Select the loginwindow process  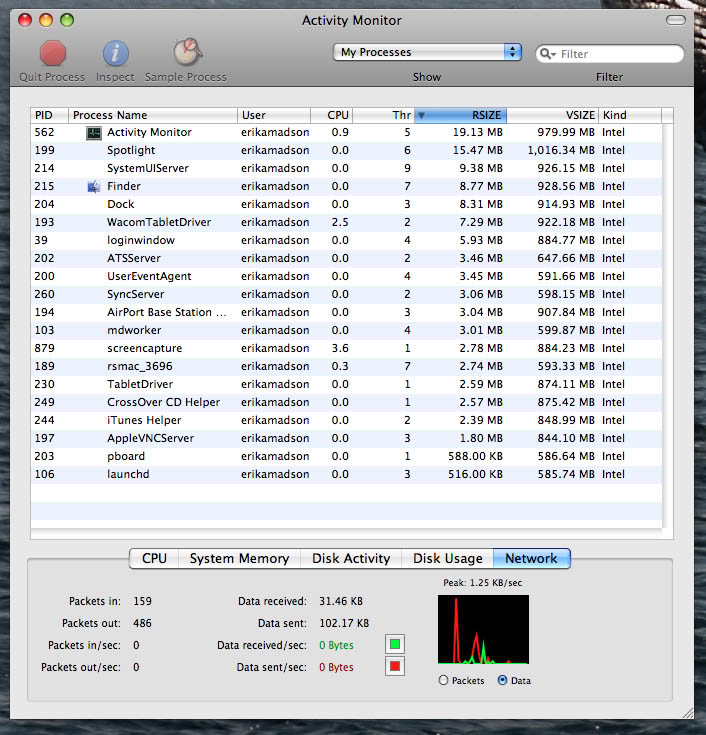(x=346, y=240)
